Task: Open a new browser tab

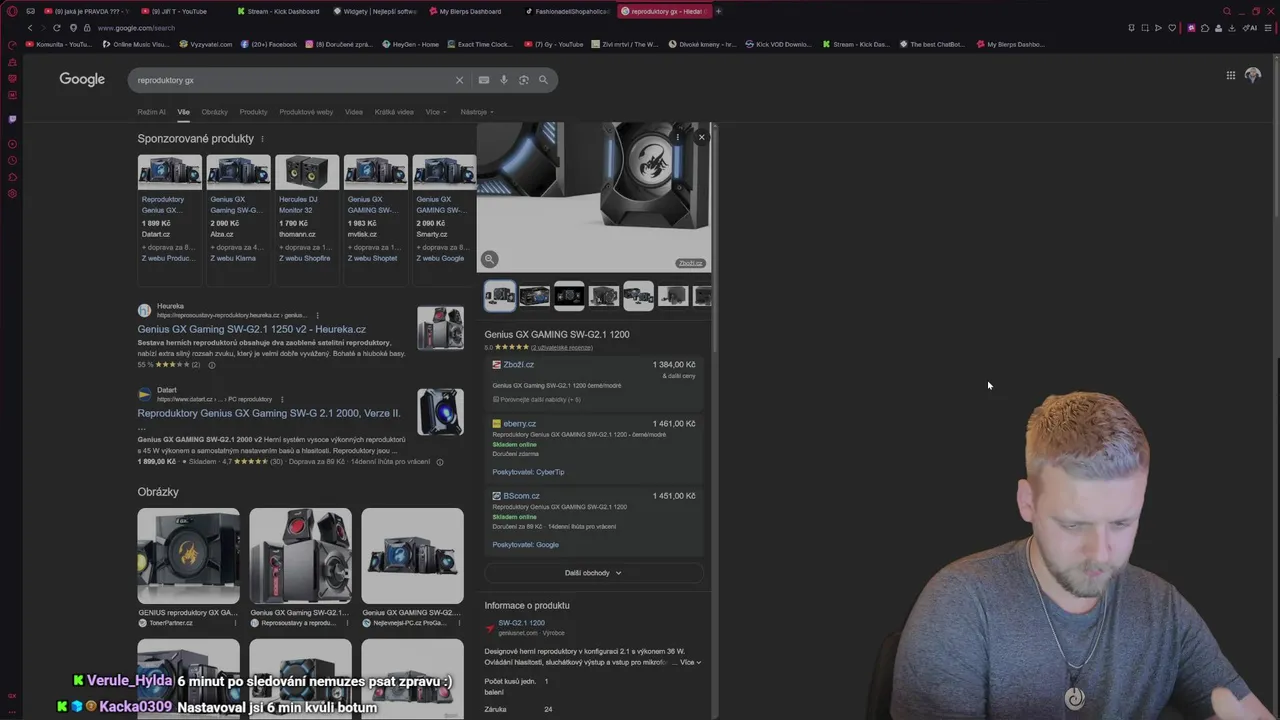Action: [718, 11]
